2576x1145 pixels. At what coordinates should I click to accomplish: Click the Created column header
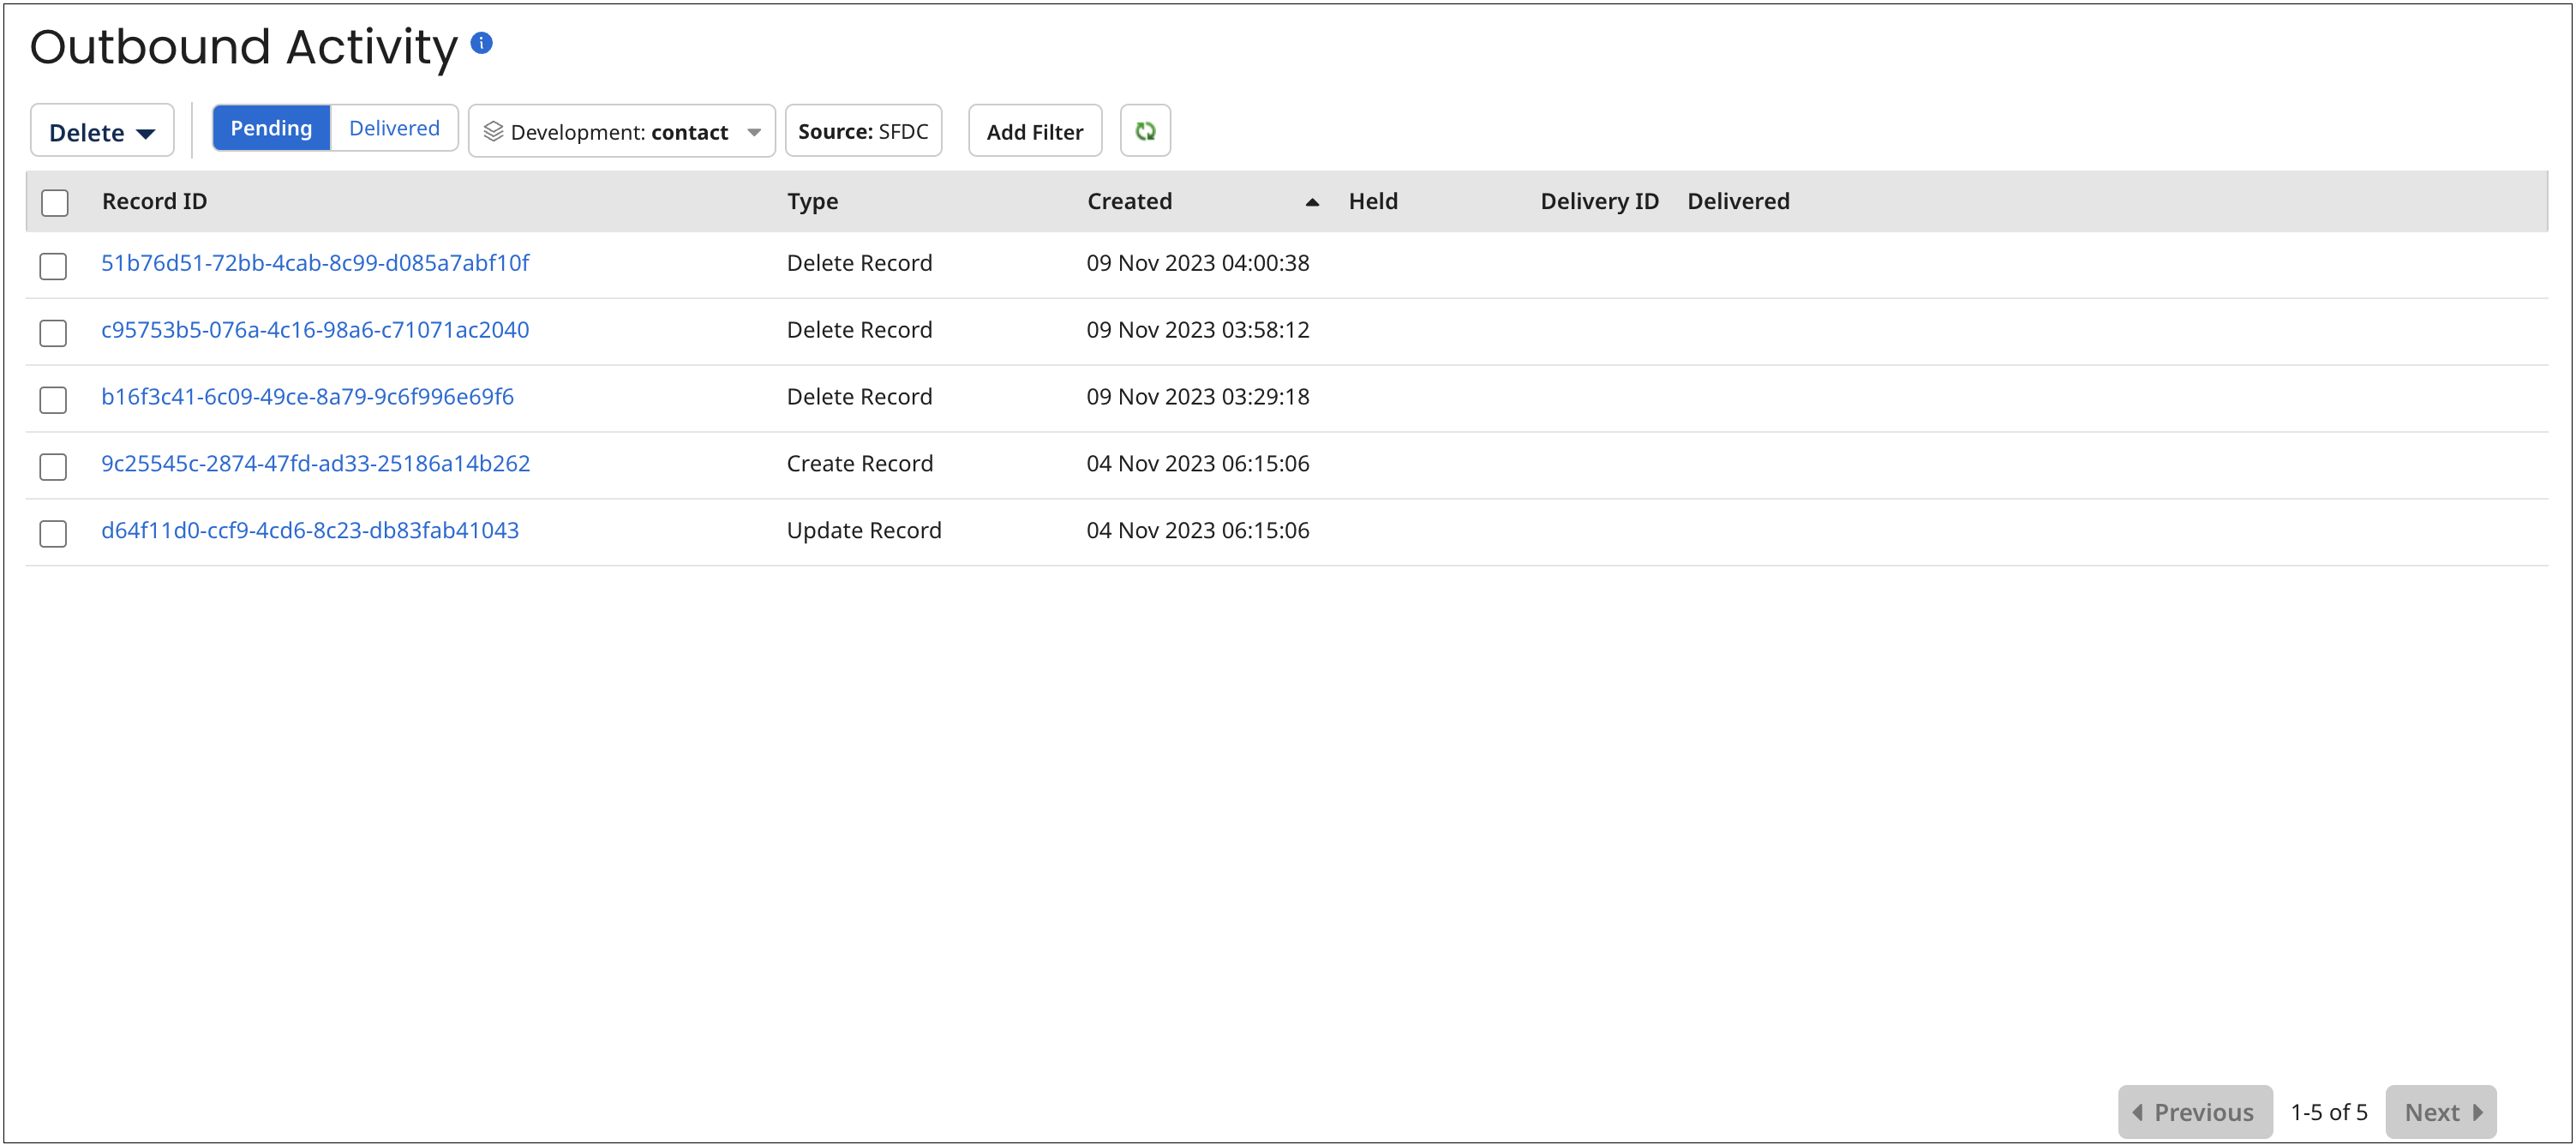click(x=1129, y=201)
